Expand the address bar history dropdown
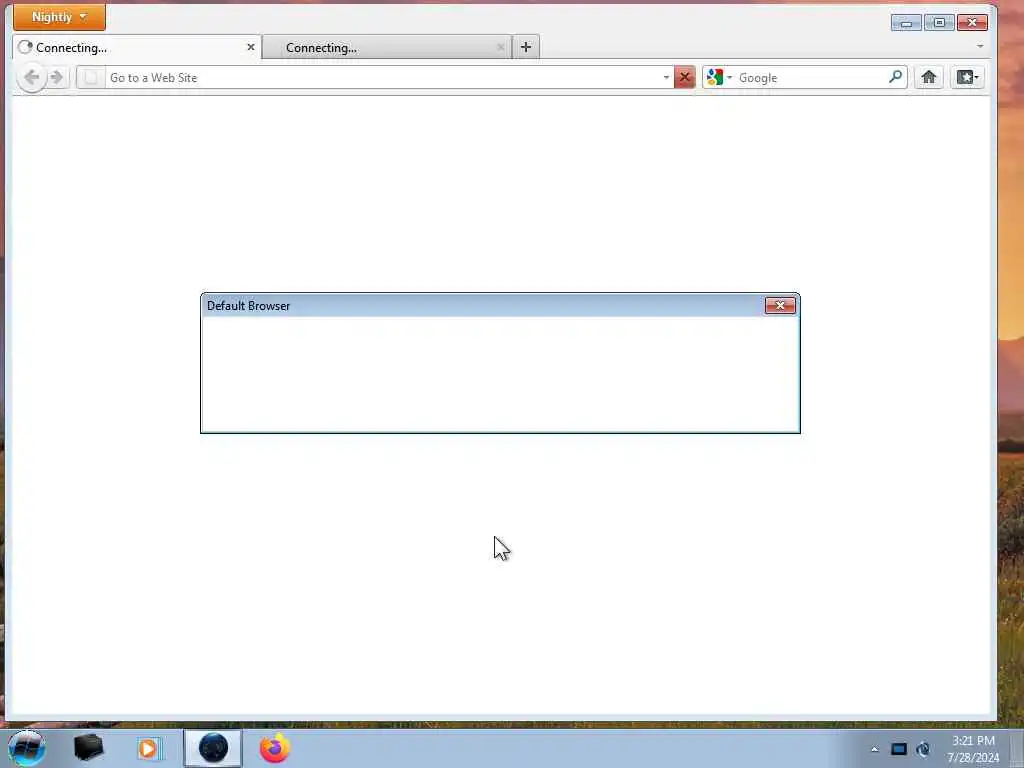 tap(666, 78)
